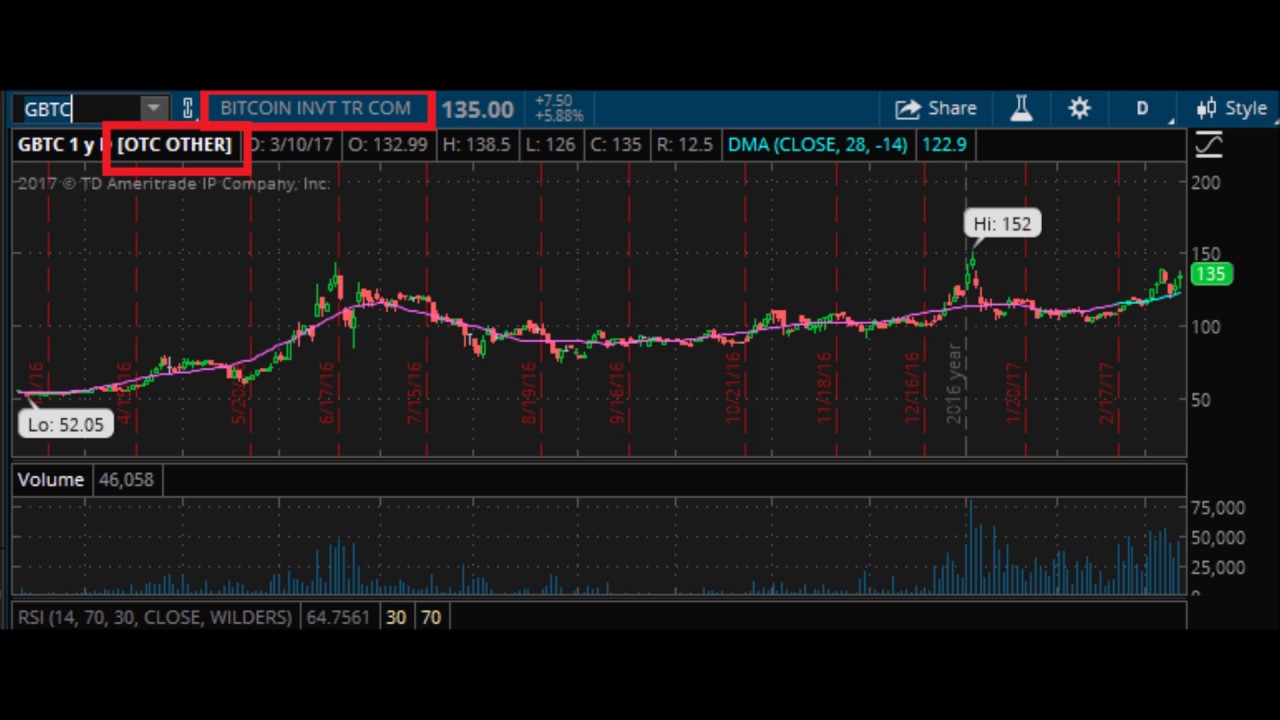Screen dimensions: 1280x720
Task: Click the 25,000 volume axis label
Action: click(x=1217, y=567)
